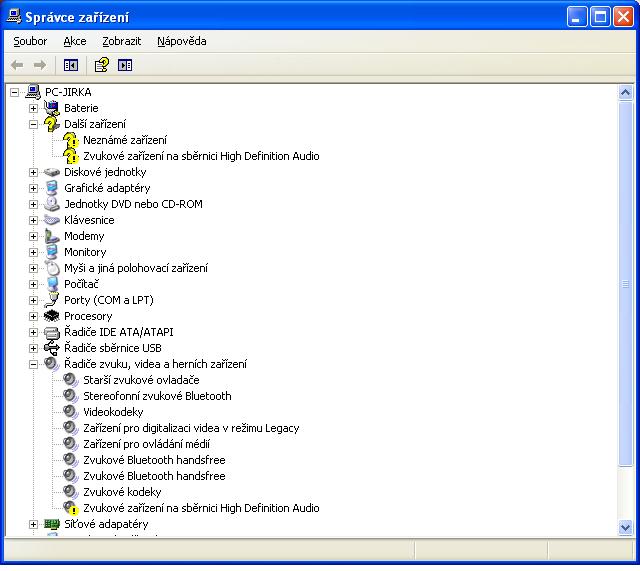The image size is (640, 571).
Task: Collapse Řadiče zvuku, videa a herních zařízení
Action: click(33, 364)
